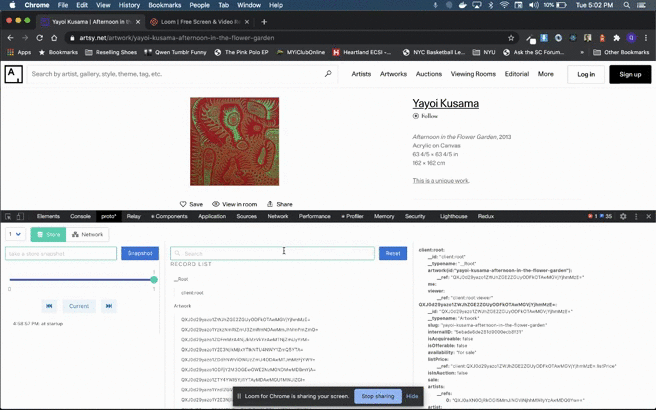Close the DevTools panel
The width and height of the screenshot is (656, 410).
point(648,216)
